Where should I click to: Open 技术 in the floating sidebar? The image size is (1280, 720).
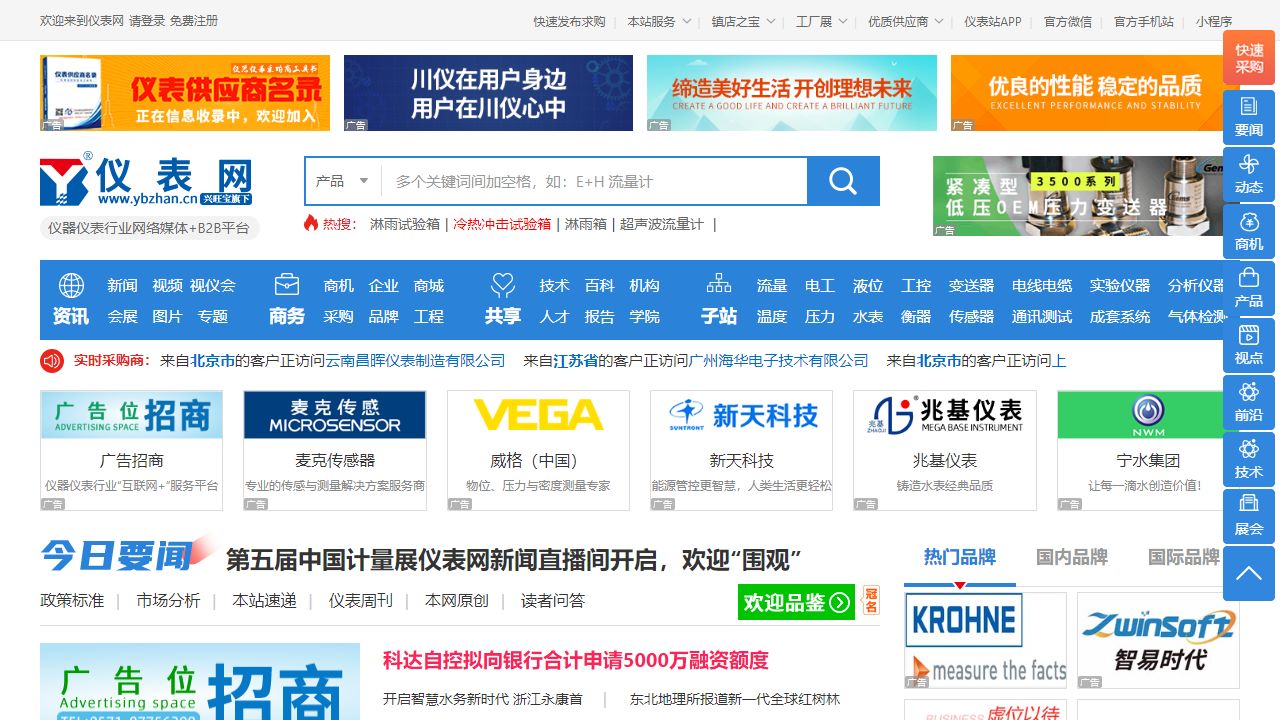tap(1249, 459)
